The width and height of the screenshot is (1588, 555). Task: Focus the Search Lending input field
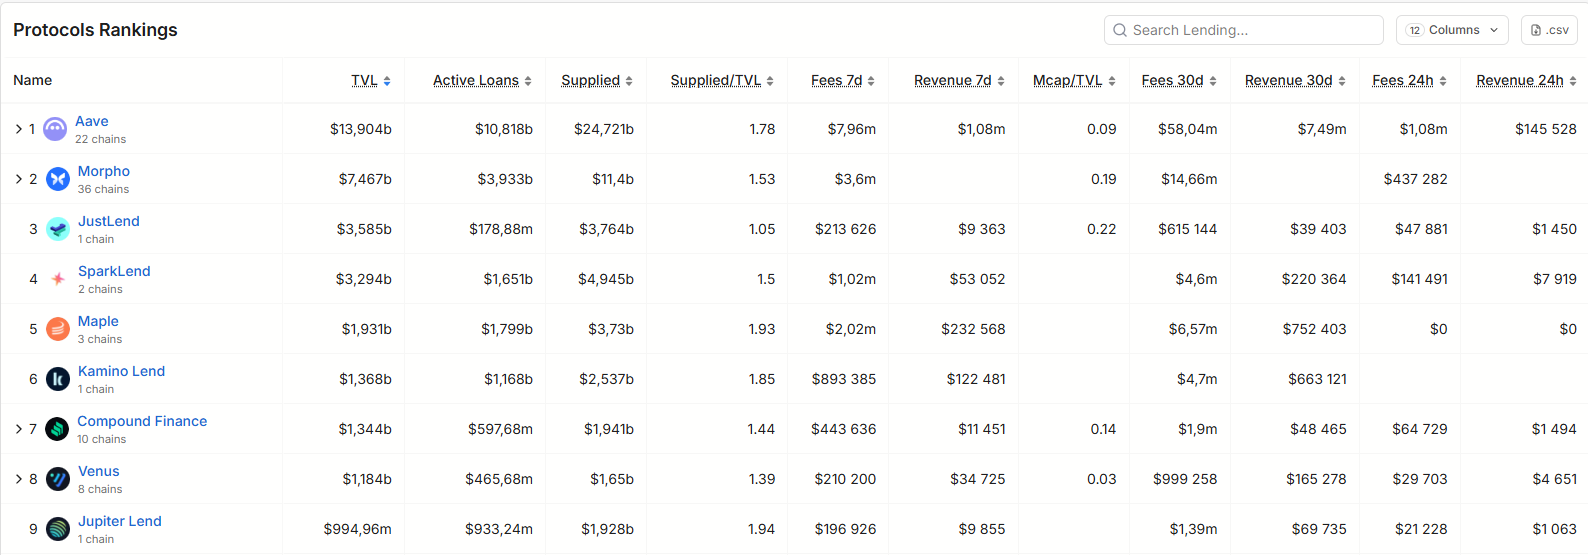click(1244, 30)
